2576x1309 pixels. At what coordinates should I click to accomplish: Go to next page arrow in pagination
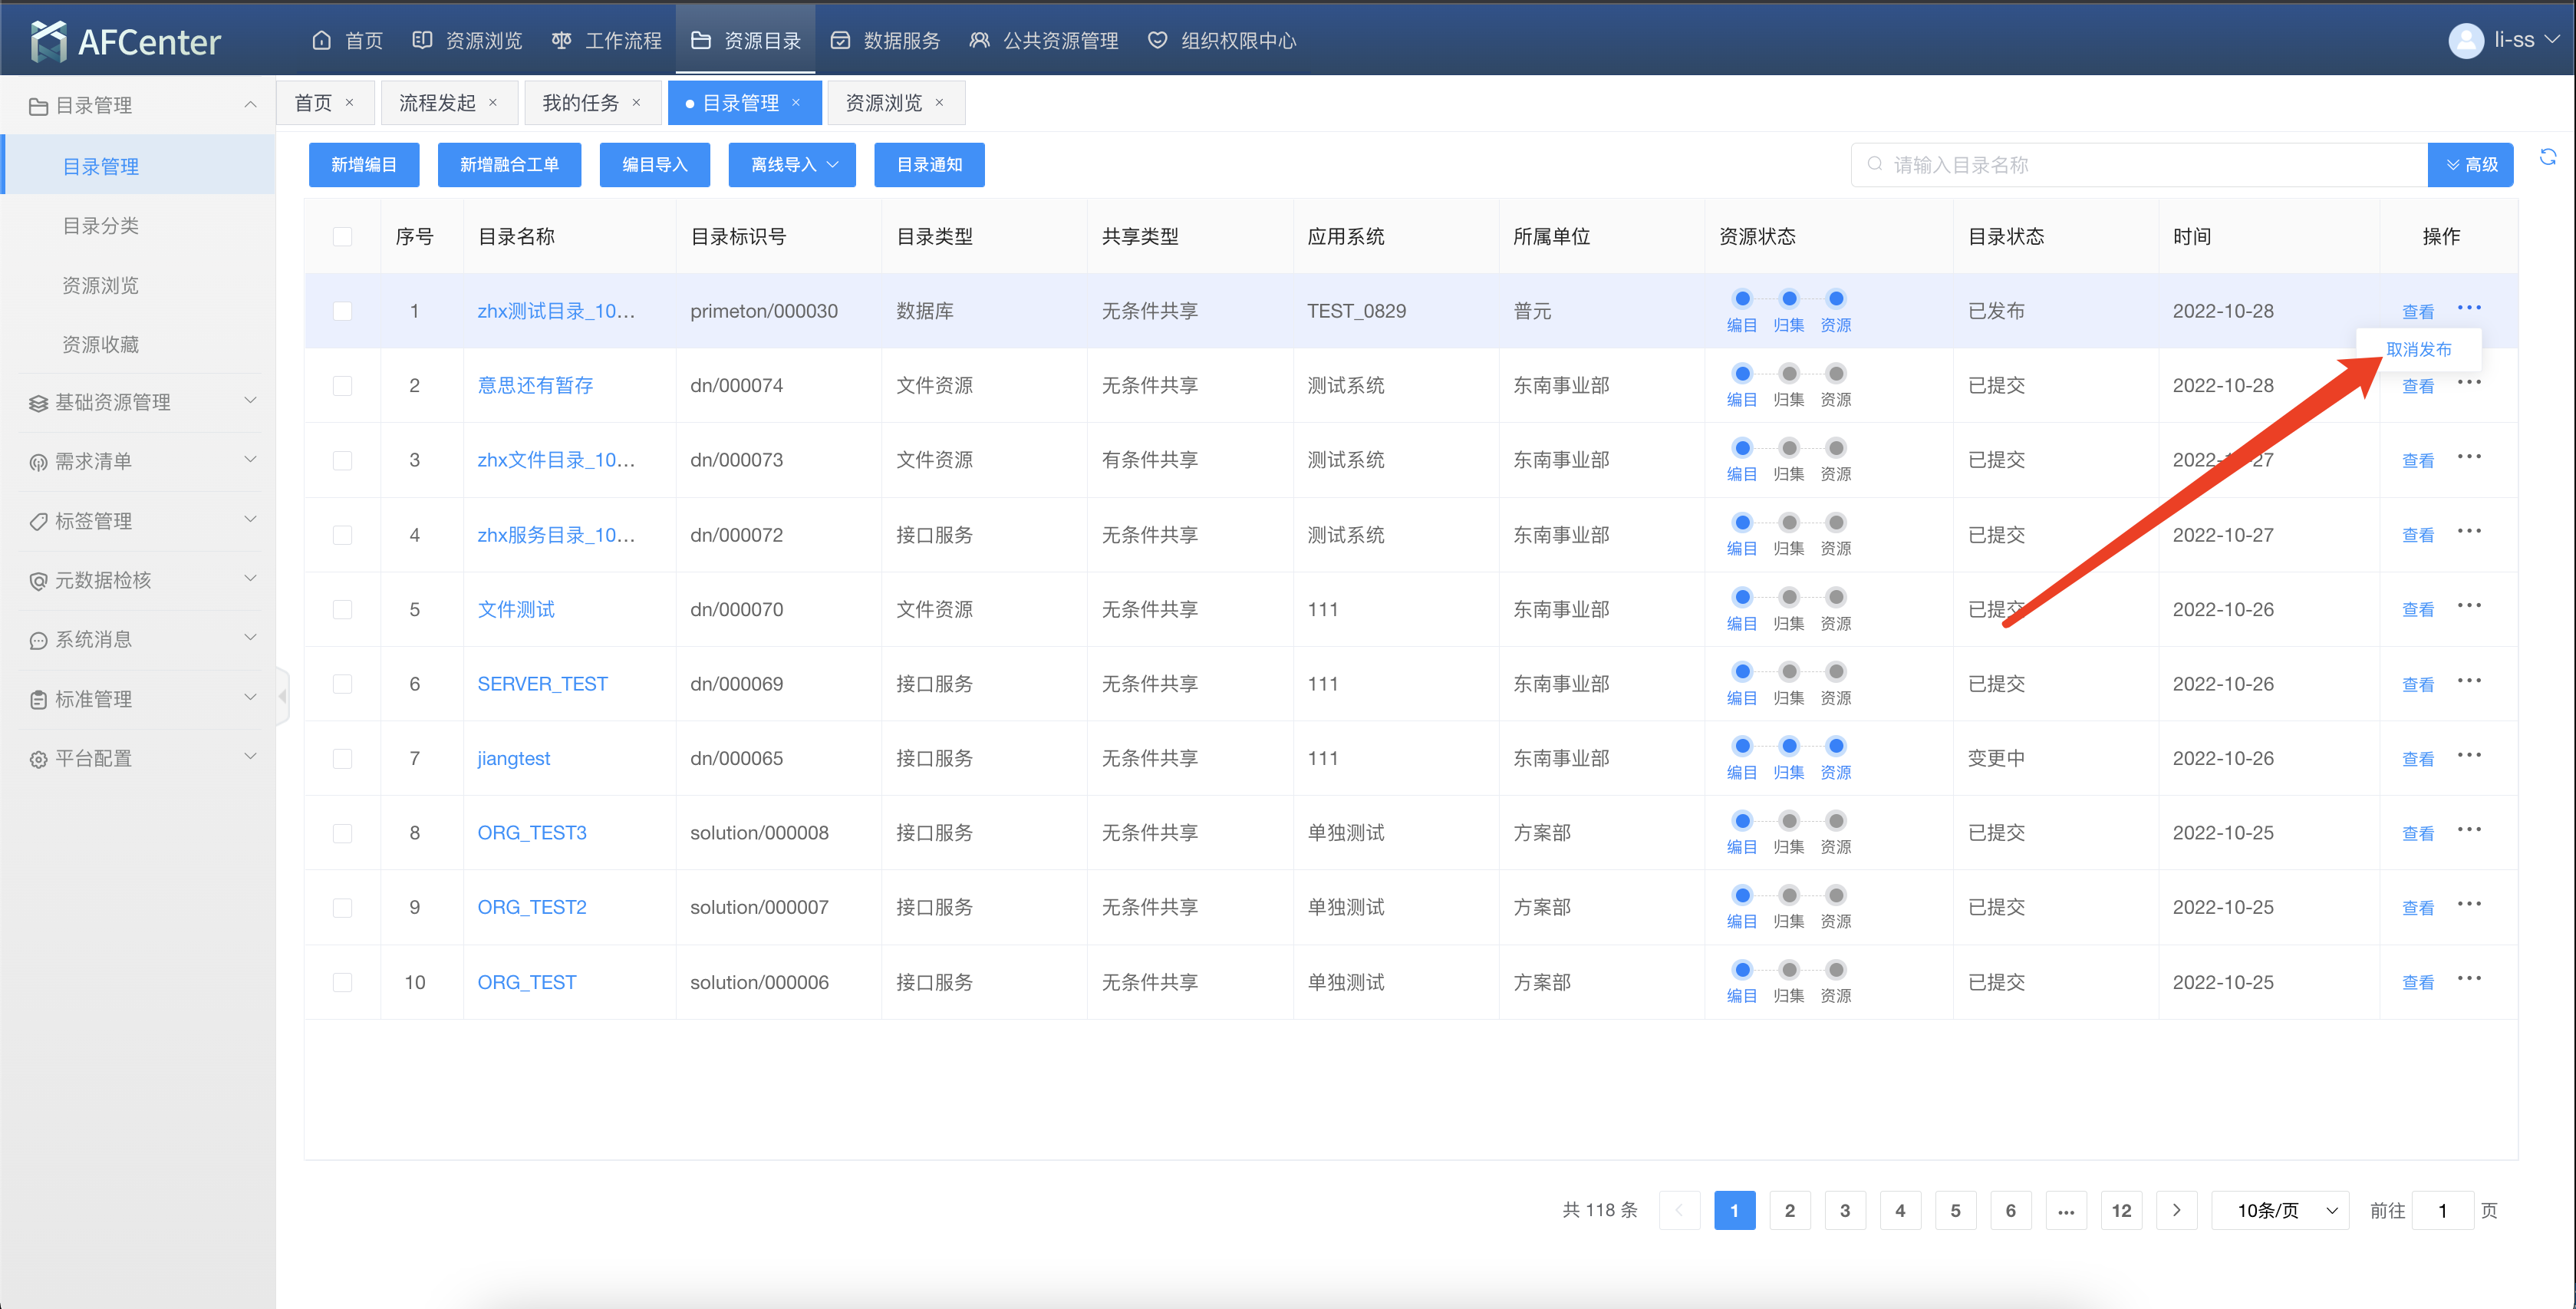coord(2176,1210)
